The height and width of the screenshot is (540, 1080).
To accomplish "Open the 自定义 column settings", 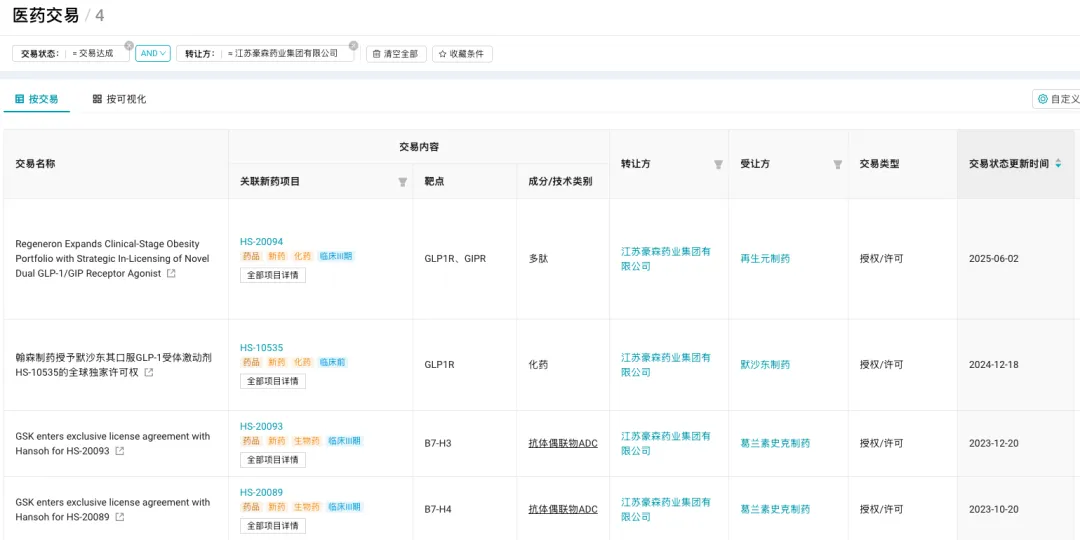I will click(x=1058, y=99).
